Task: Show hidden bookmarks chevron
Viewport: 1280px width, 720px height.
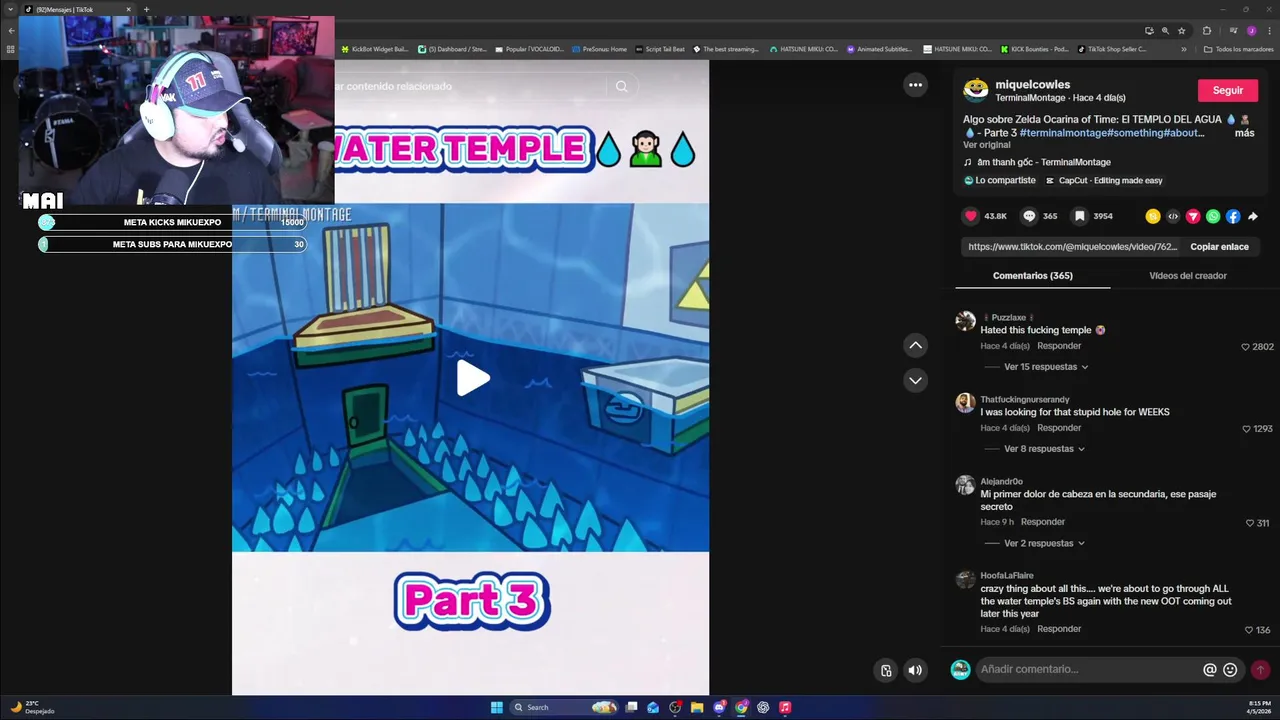Action: (1184, 49)
